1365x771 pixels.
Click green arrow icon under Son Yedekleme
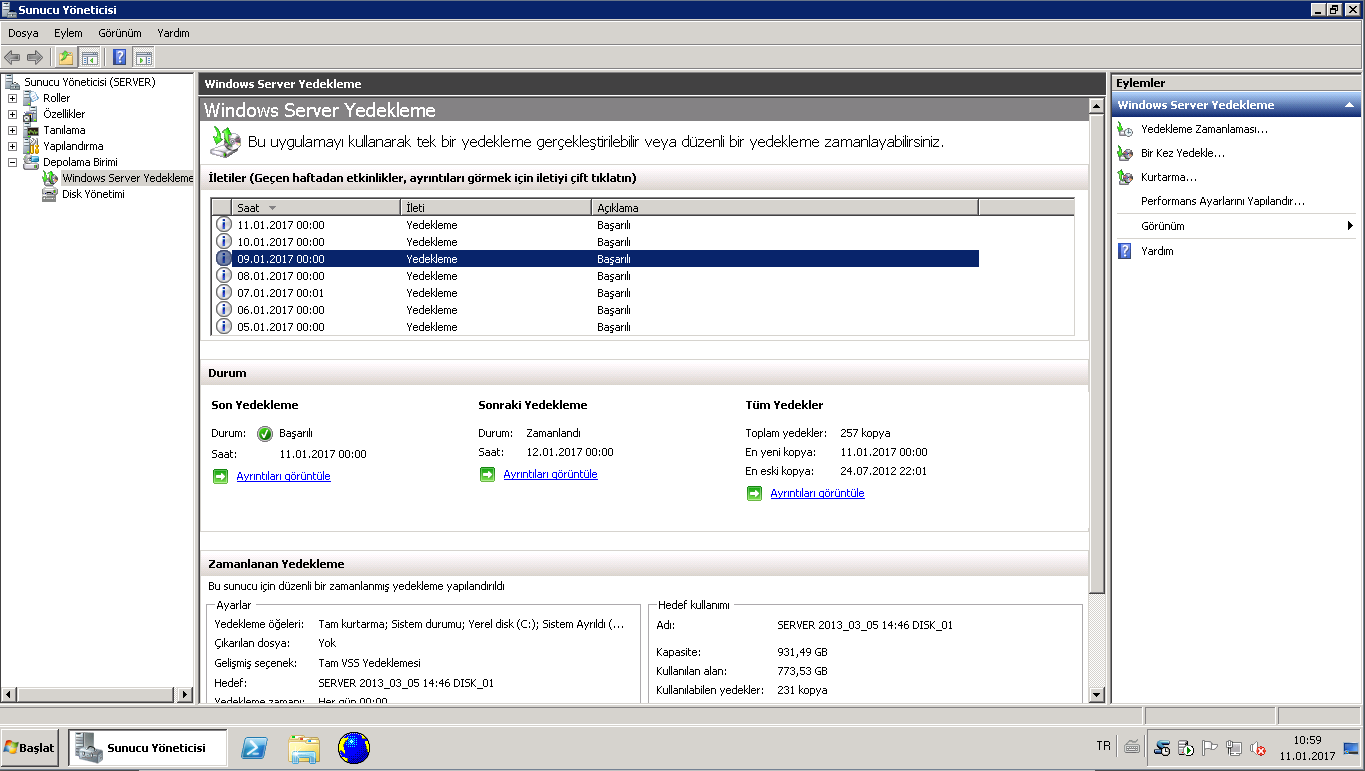(220, 476)
